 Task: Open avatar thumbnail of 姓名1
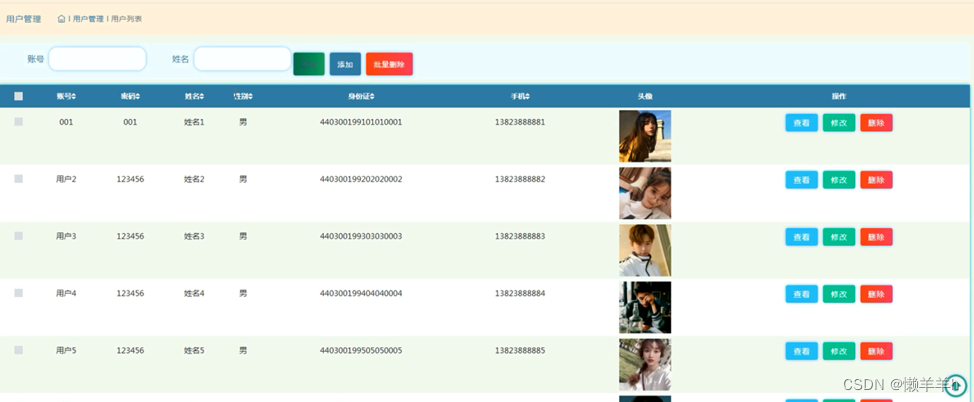click(645, 136)
